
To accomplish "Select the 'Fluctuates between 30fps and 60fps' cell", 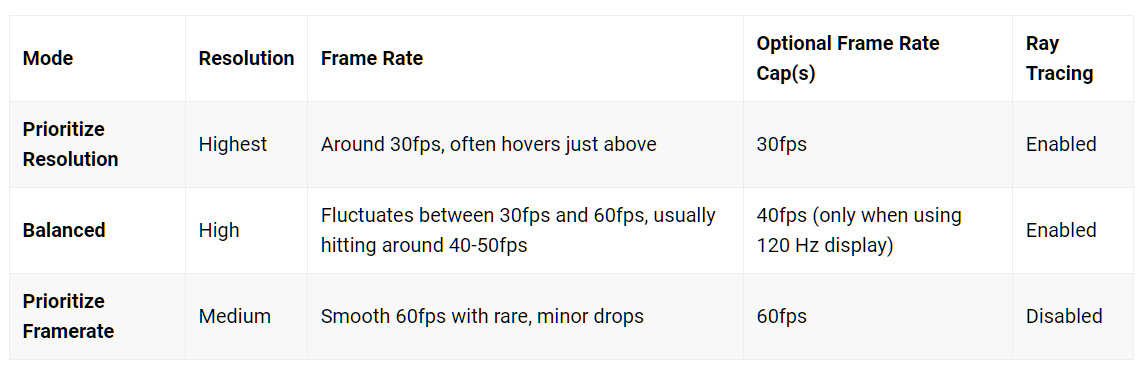I will 518,230.
